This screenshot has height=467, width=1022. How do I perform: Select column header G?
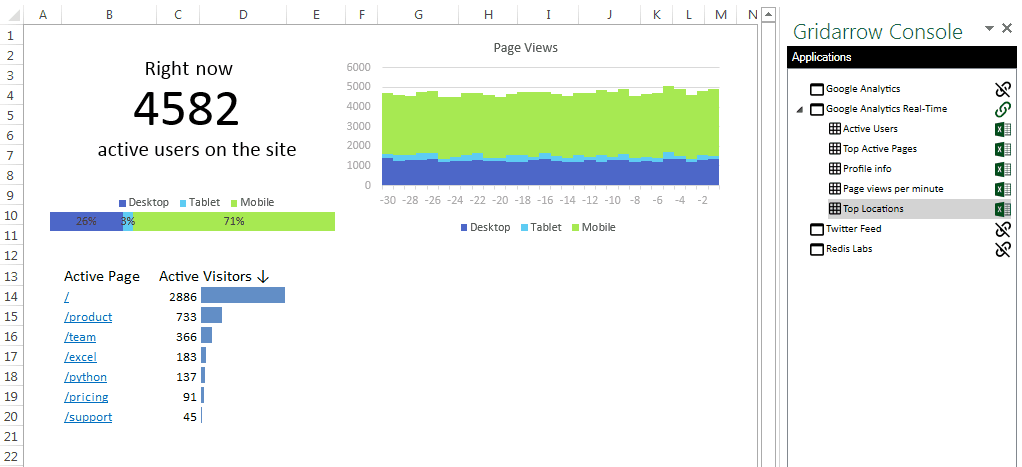pyautogui.click(x=418, y=14)
